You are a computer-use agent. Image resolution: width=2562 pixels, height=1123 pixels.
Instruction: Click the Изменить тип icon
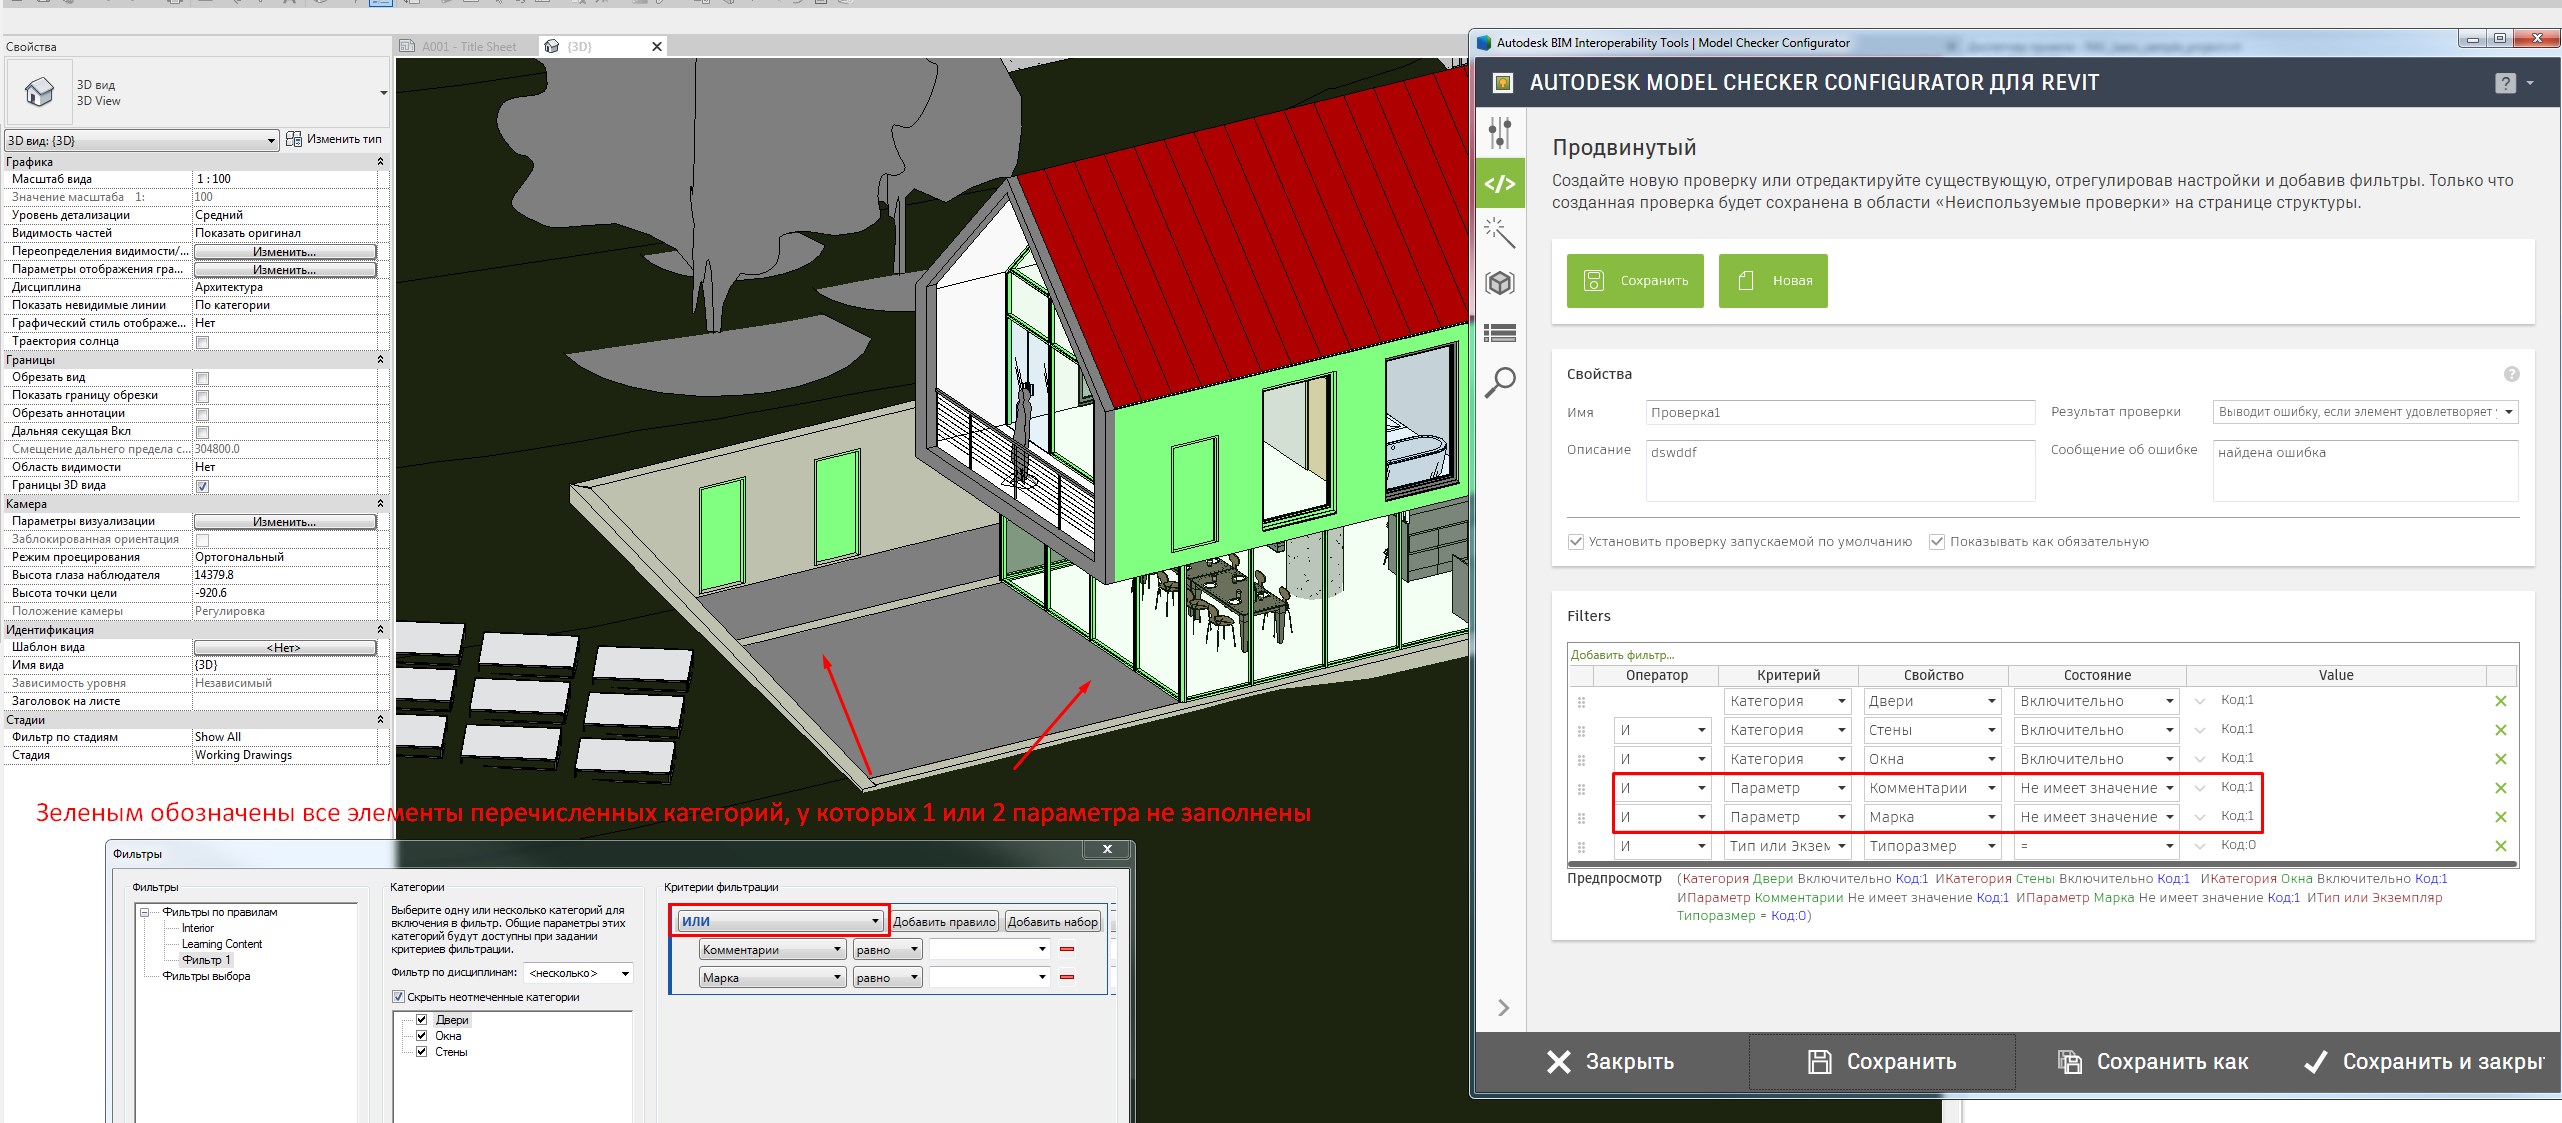point(294,139)
